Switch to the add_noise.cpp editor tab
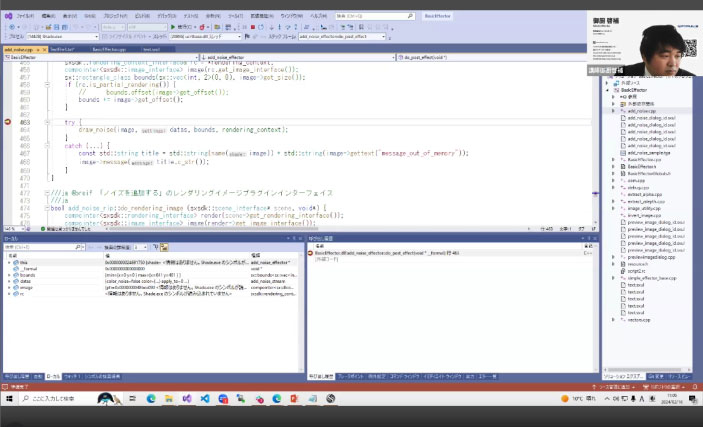The image size is (703, 427). point(20,48)
